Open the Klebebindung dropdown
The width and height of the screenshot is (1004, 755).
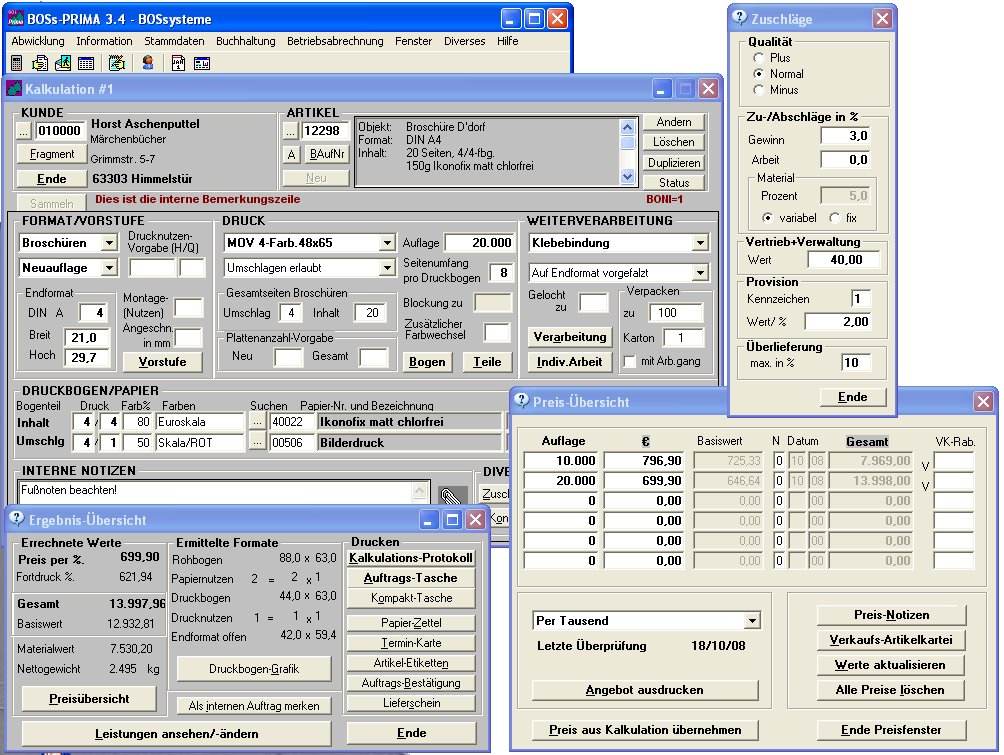[699, 243]
